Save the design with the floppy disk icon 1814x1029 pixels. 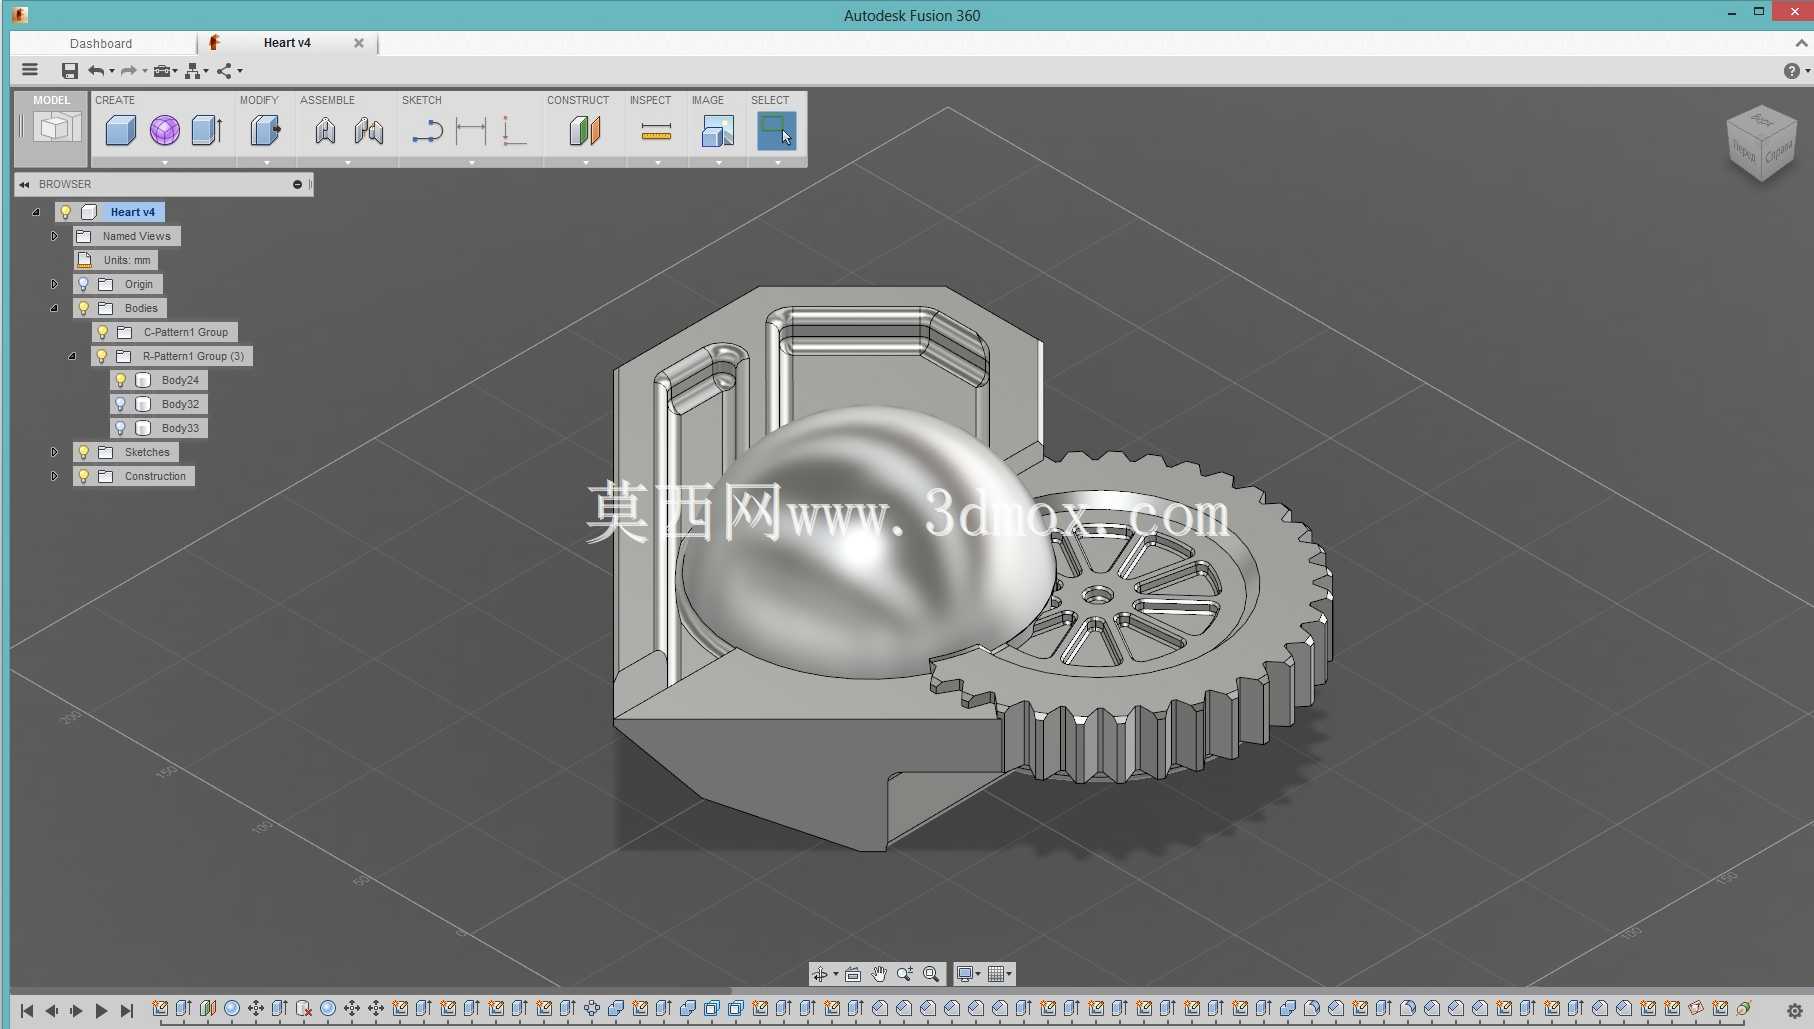pyautogui.click(x=69, y=71)
